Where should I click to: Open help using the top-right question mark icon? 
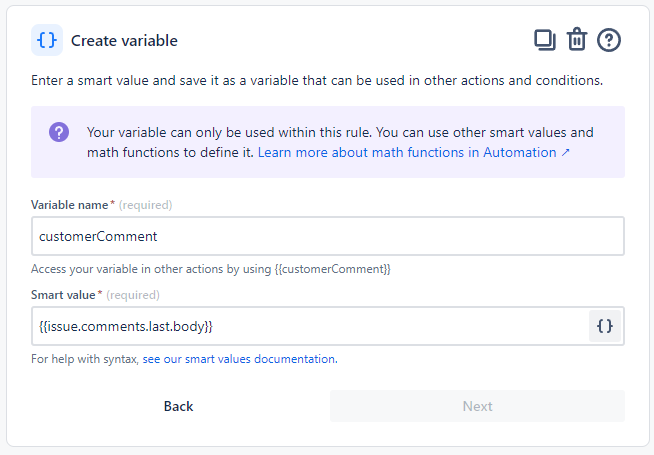[x=609, y=40]
